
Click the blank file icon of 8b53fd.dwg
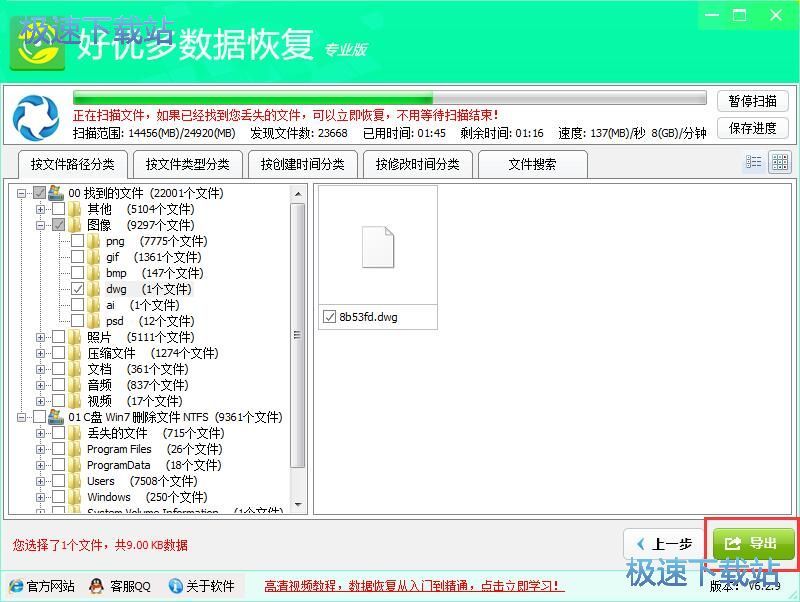(378, 247)
